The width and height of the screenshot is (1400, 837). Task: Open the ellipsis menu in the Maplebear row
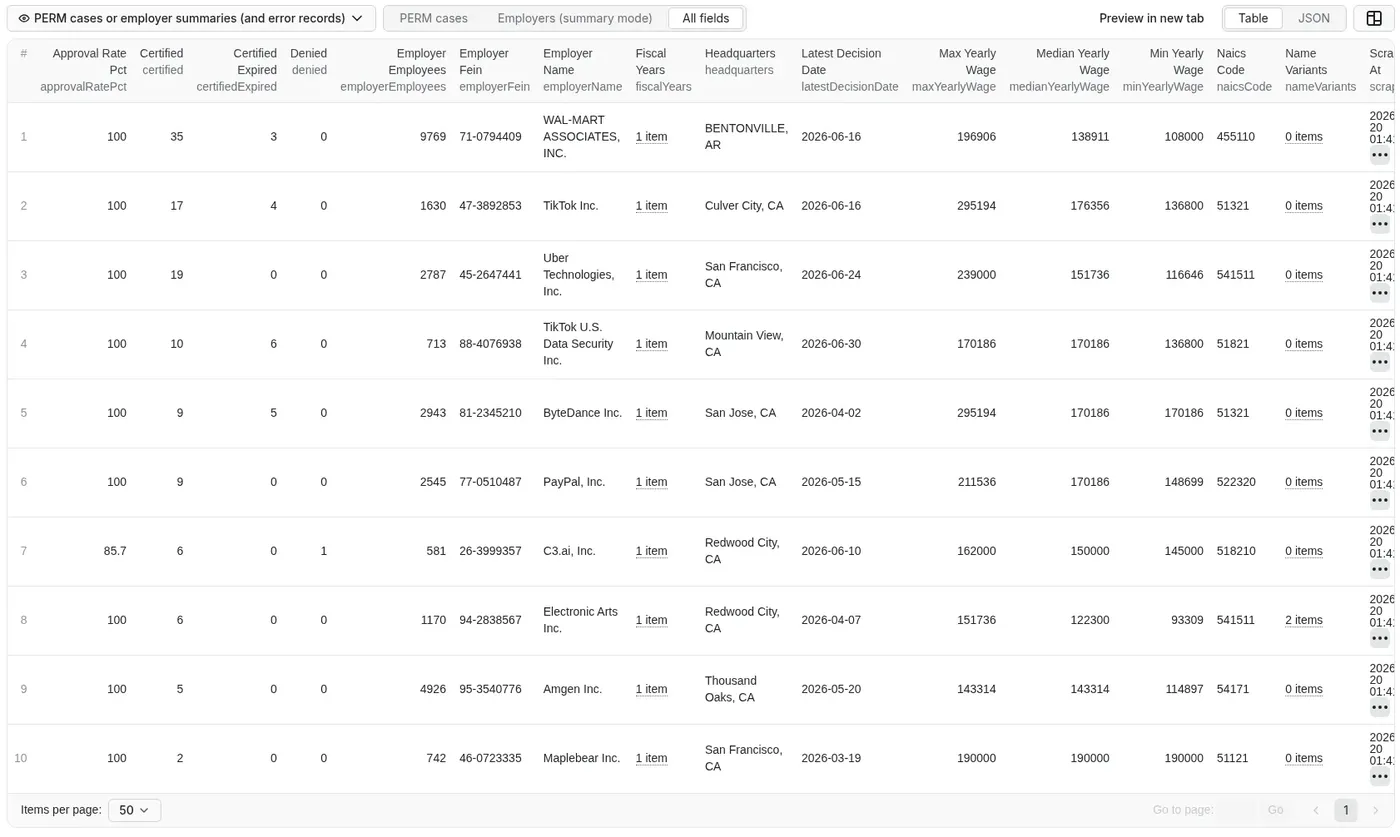(x=1380, y=776)
